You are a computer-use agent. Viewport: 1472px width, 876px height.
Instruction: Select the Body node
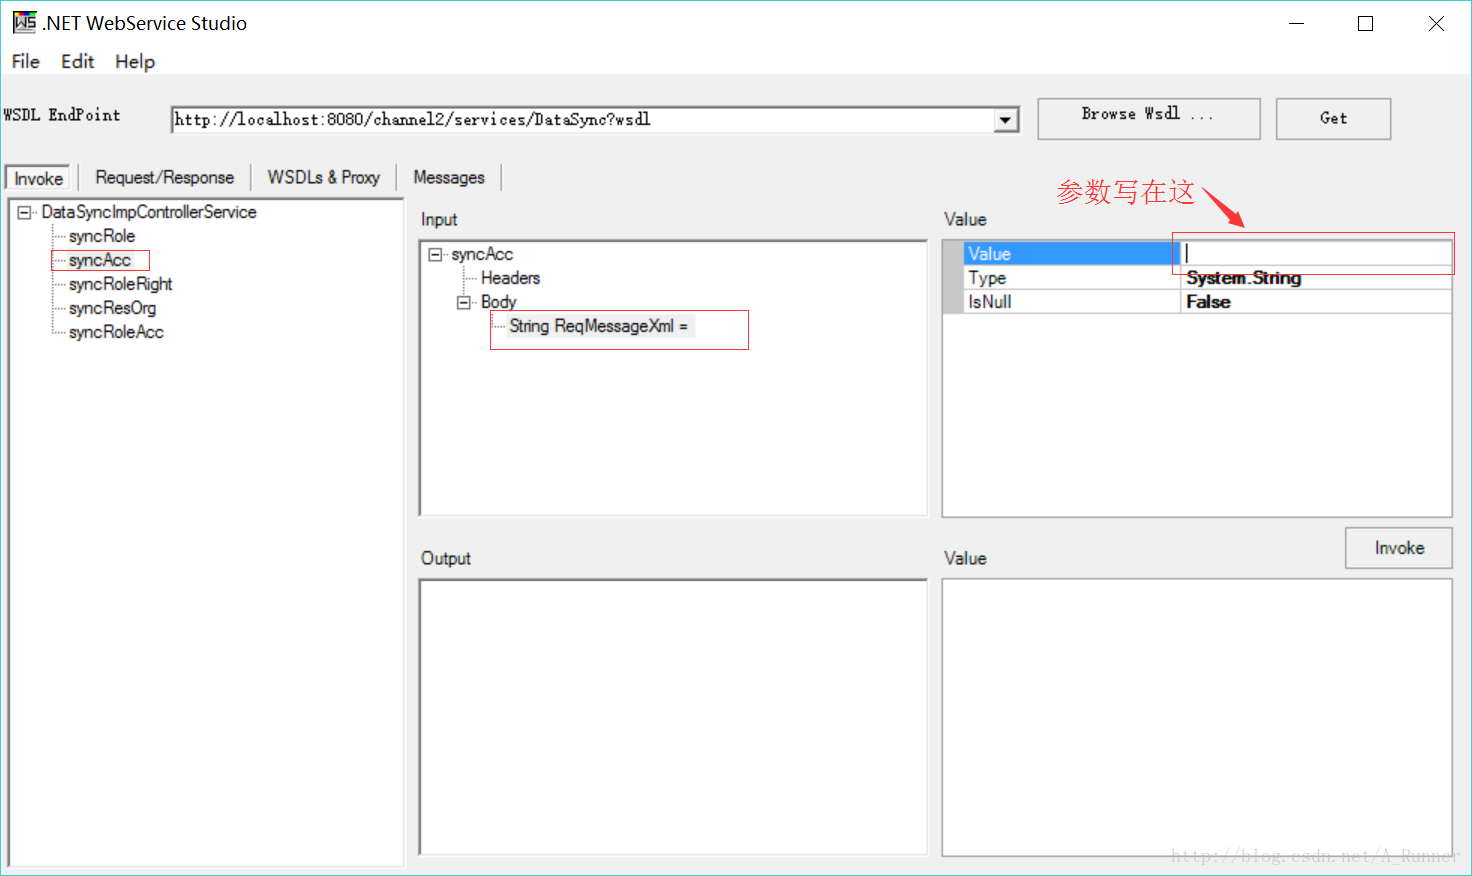(x=498, y=302)
